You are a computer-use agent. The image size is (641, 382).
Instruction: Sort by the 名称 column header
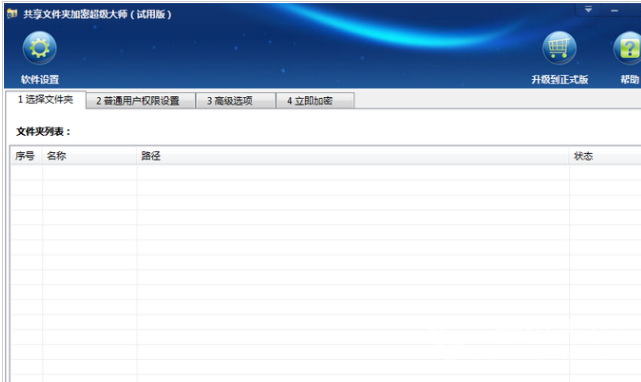click(89, 156)
